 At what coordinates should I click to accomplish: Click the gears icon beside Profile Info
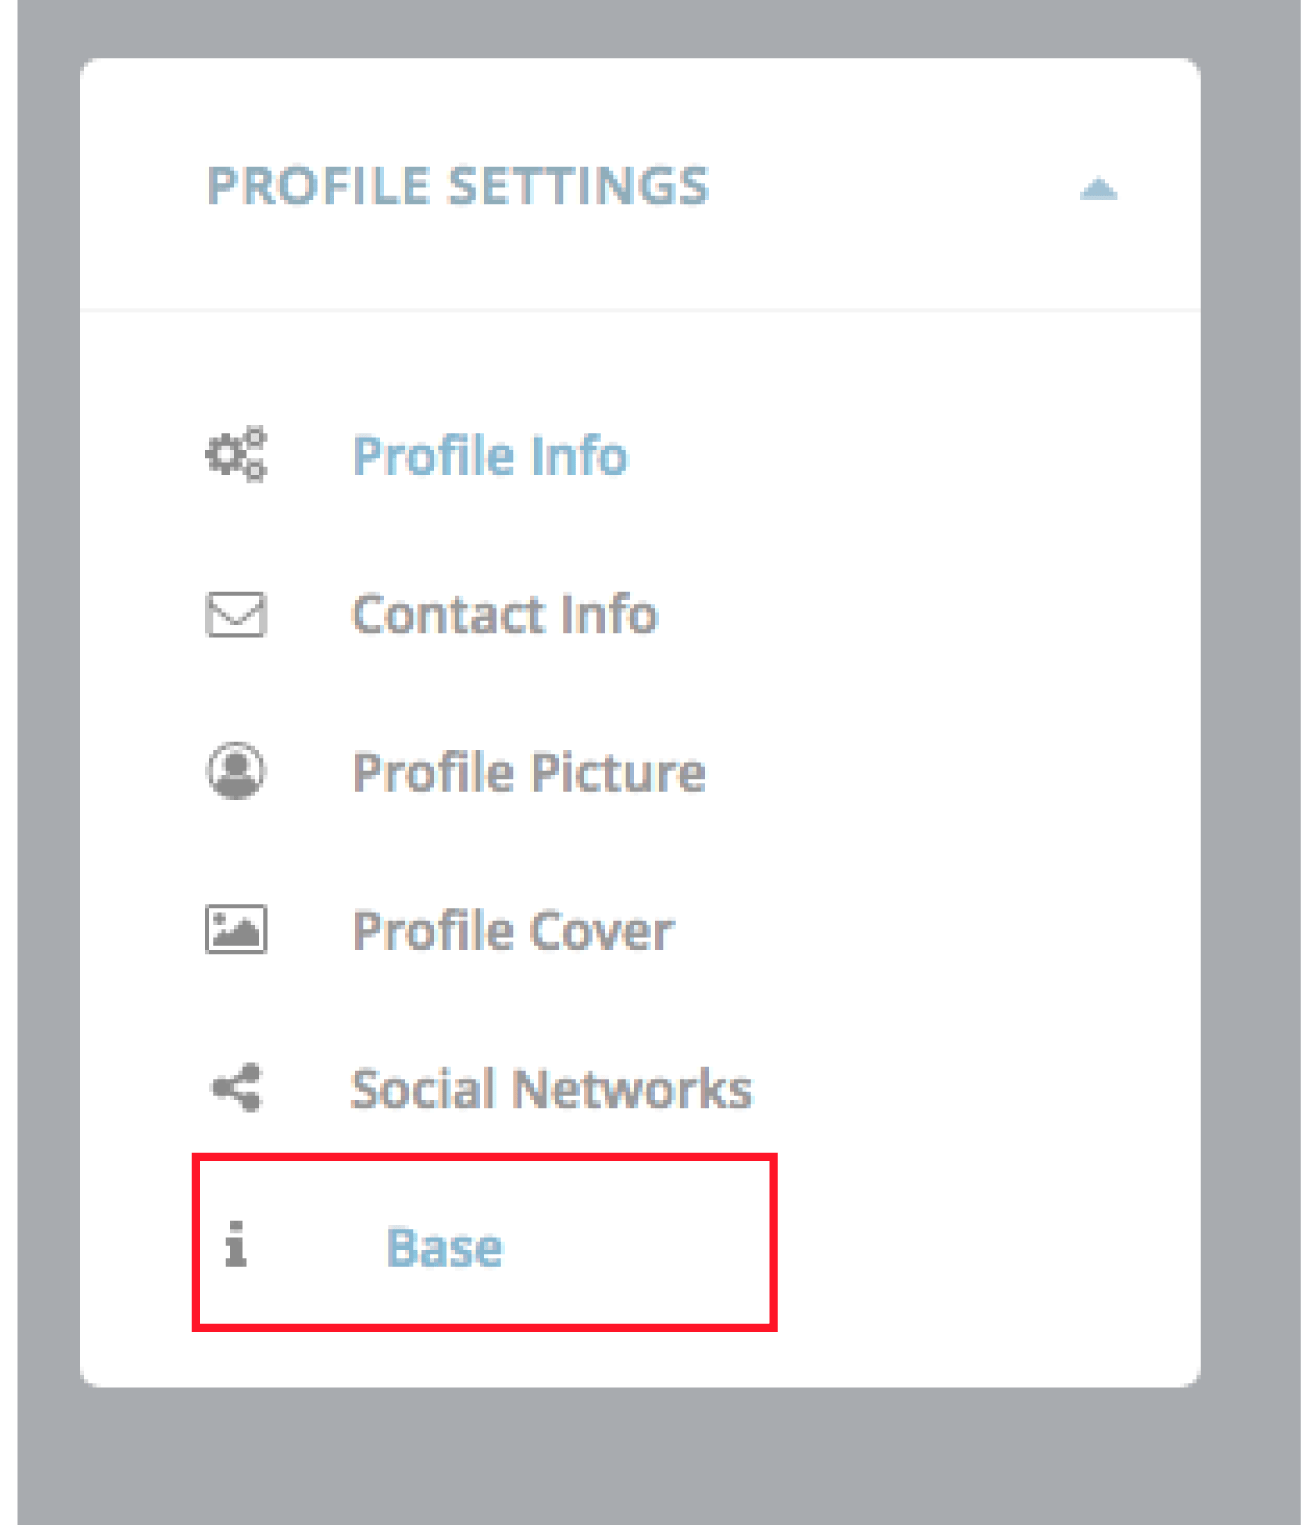point(236,455)
